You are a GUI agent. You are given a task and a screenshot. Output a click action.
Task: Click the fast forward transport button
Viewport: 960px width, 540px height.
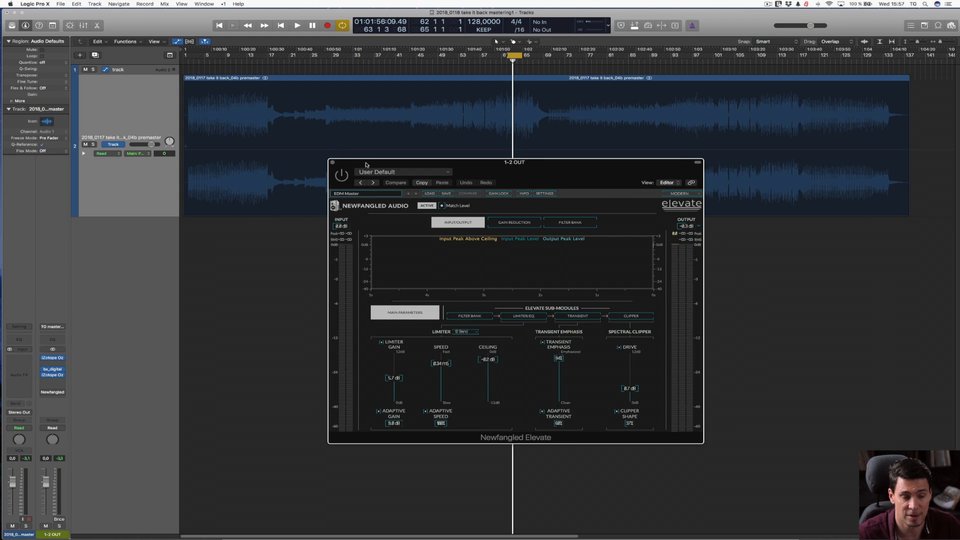pyautogui.click(x=264, y=26)
